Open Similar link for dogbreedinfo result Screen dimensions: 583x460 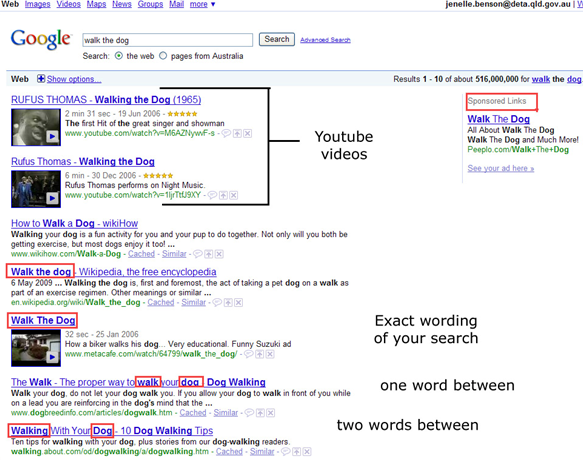click(x=226, y=412)
